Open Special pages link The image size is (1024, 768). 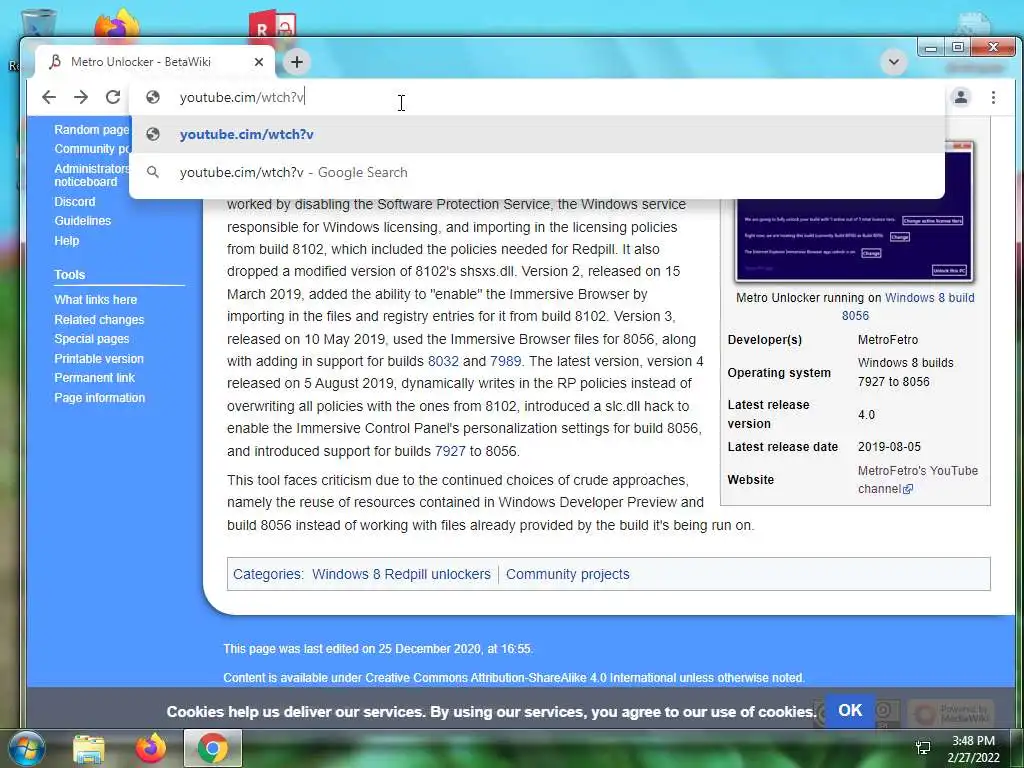point(91,339)
